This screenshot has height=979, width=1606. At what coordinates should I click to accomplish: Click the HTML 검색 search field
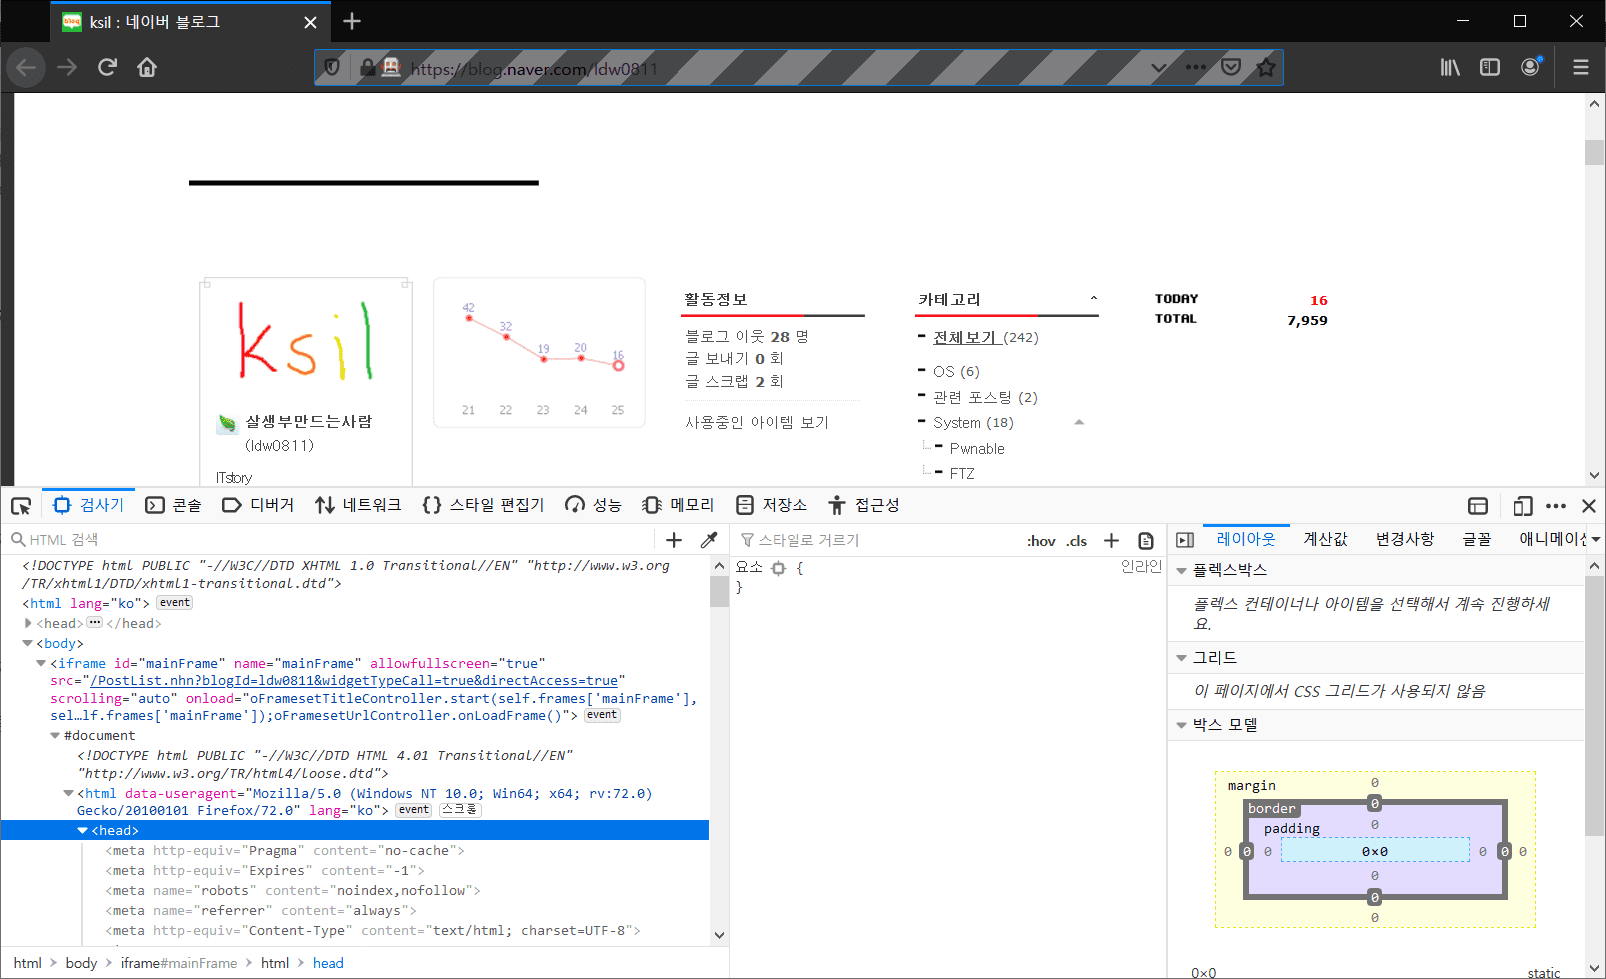click(330, 540)
